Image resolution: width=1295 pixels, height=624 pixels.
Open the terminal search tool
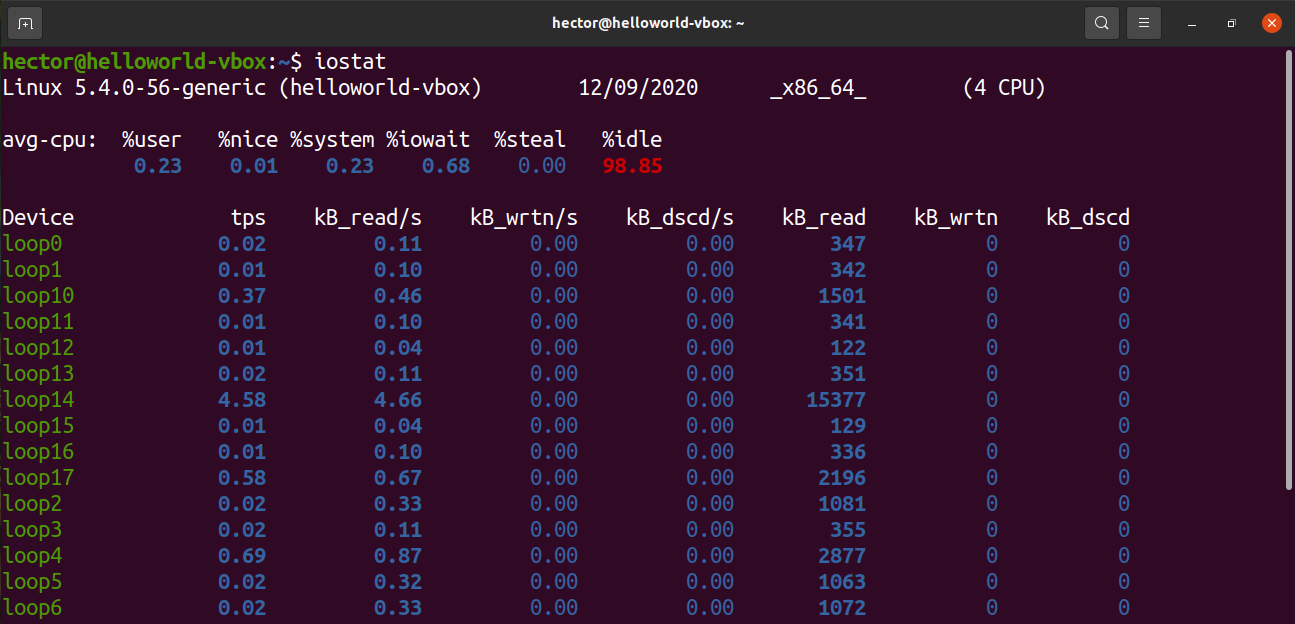(1101, 22)
